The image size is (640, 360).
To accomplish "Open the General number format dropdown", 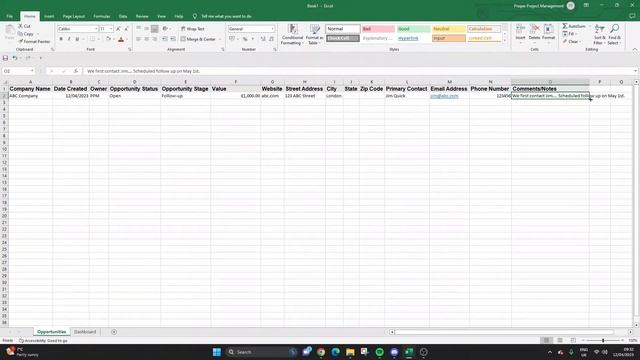I will click(272, 29).
